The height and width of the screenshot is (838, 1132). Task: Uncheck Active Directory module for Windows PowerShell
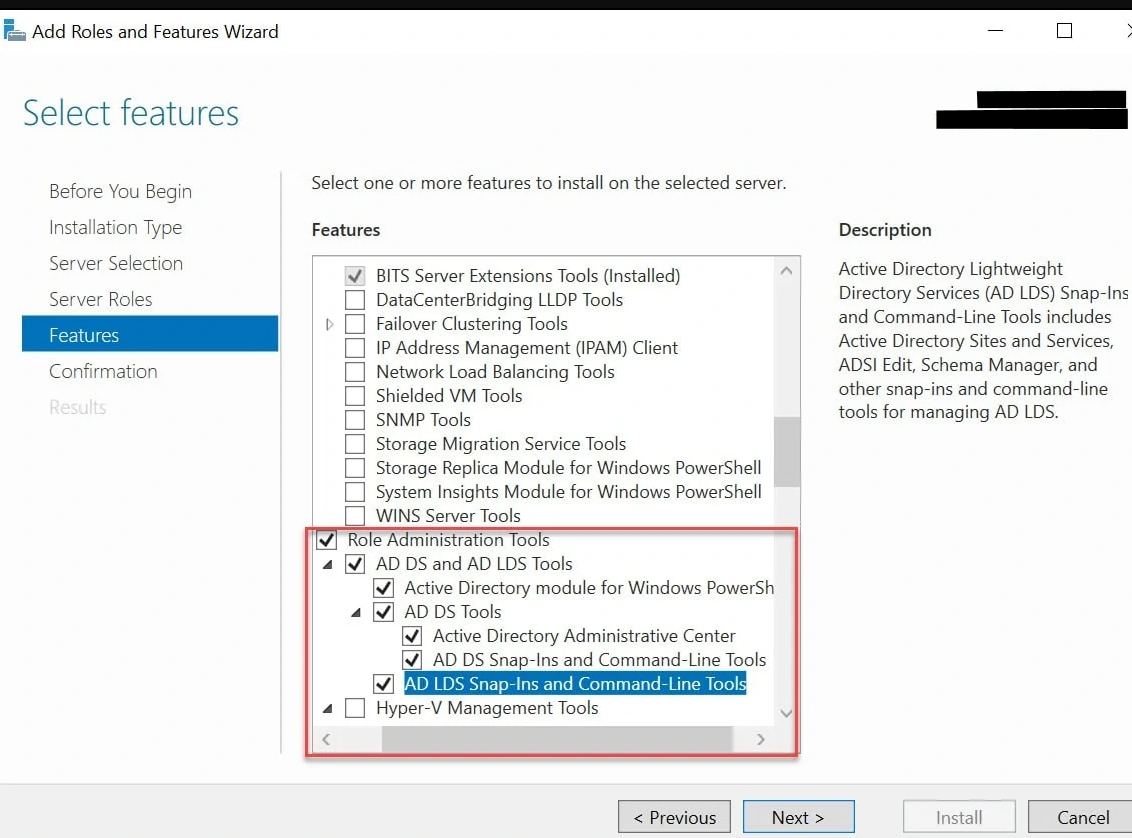(383, 588)
